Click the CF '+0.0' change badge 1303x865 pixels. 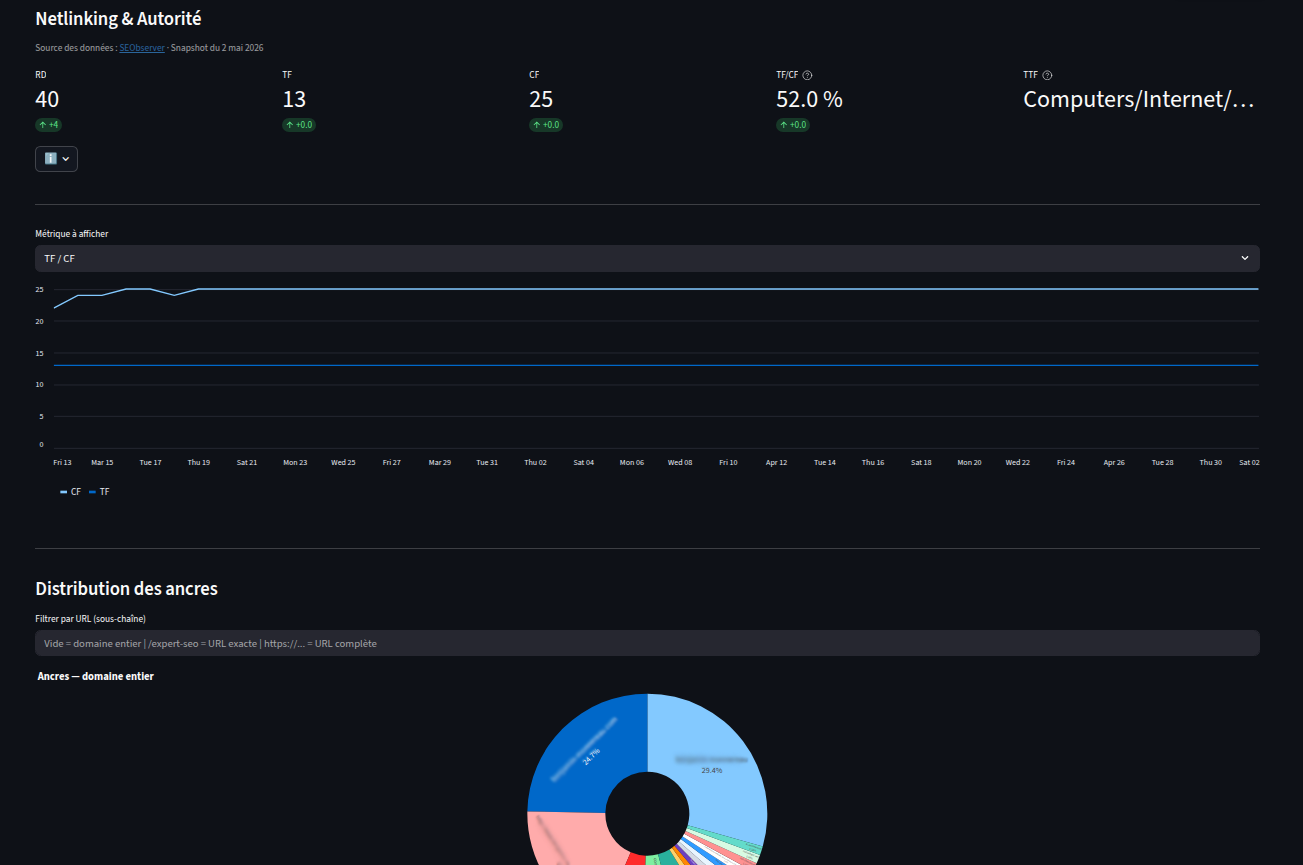546,125
